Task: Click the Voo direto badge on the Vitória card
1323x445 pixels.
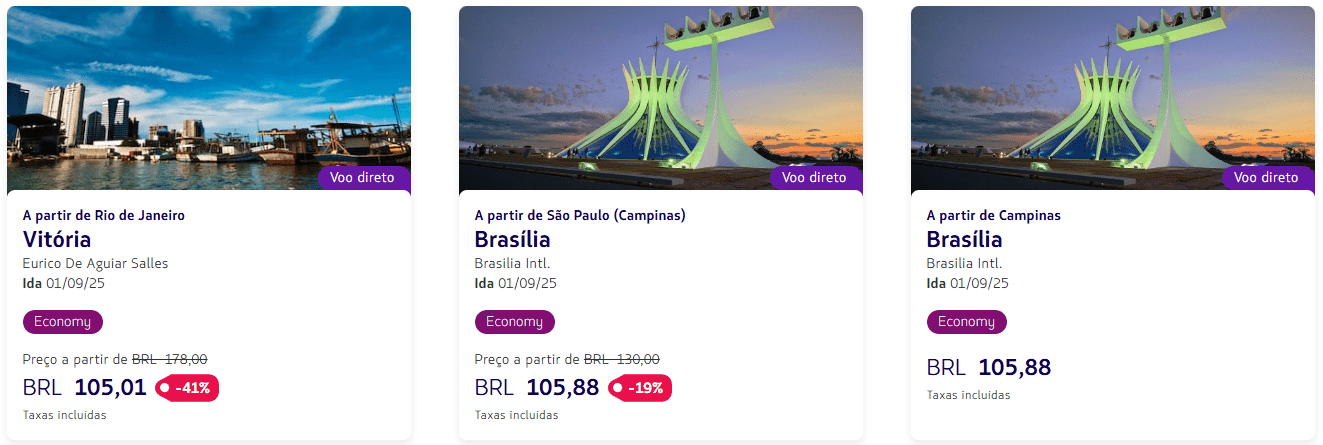Action: pyautogui.click(x=363, y=177)
